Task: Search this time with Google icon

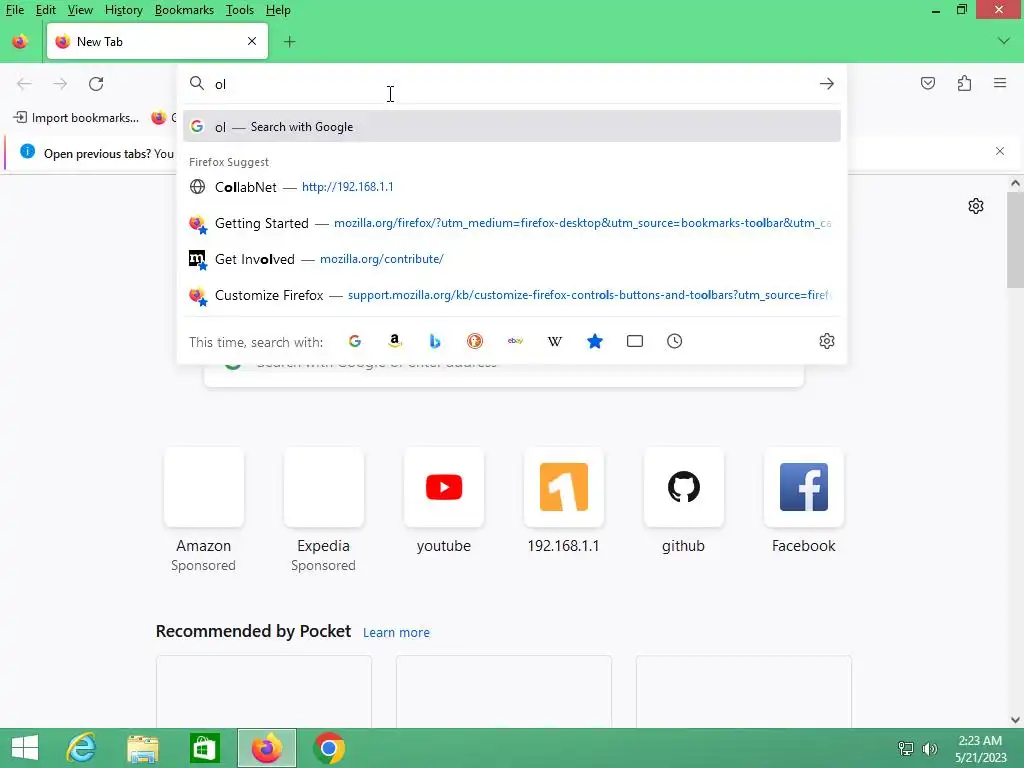Action: point(355,341)
